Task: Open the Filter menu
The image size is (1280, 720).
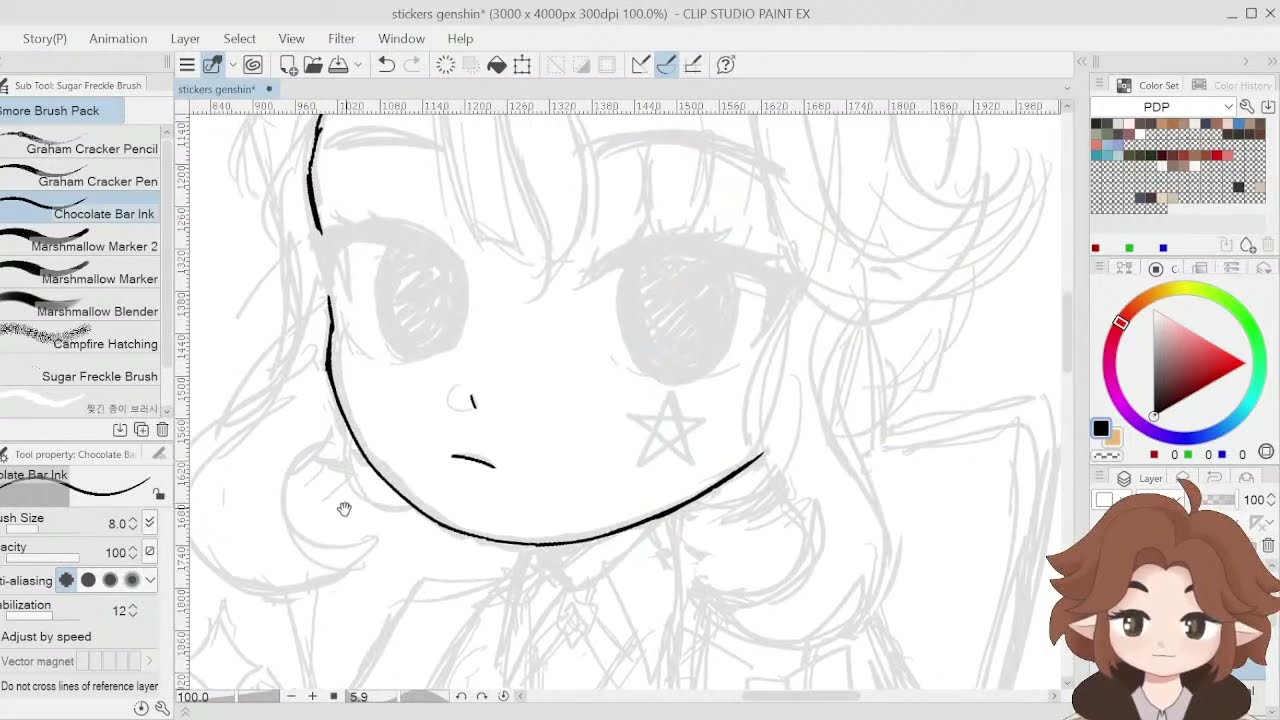Action: point(341,39)
